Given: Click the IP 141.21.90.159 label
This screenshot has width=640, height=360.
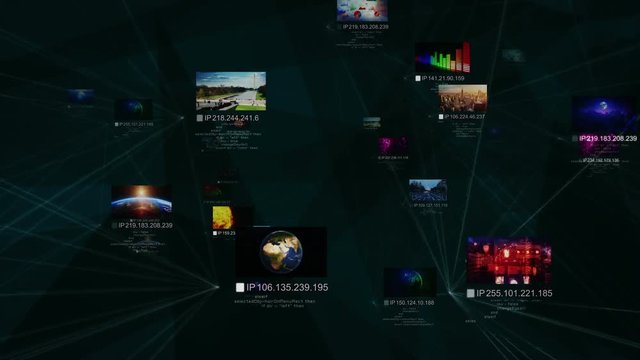Looking at the screenshot, I should tap(443, 78).
